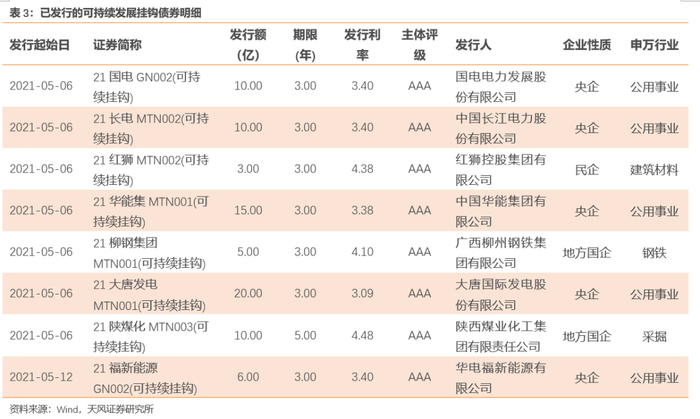The image size is (700, 419).
Task: Click the issuer 国电电力发展股份有限公司
Action: tap(500, 87)
